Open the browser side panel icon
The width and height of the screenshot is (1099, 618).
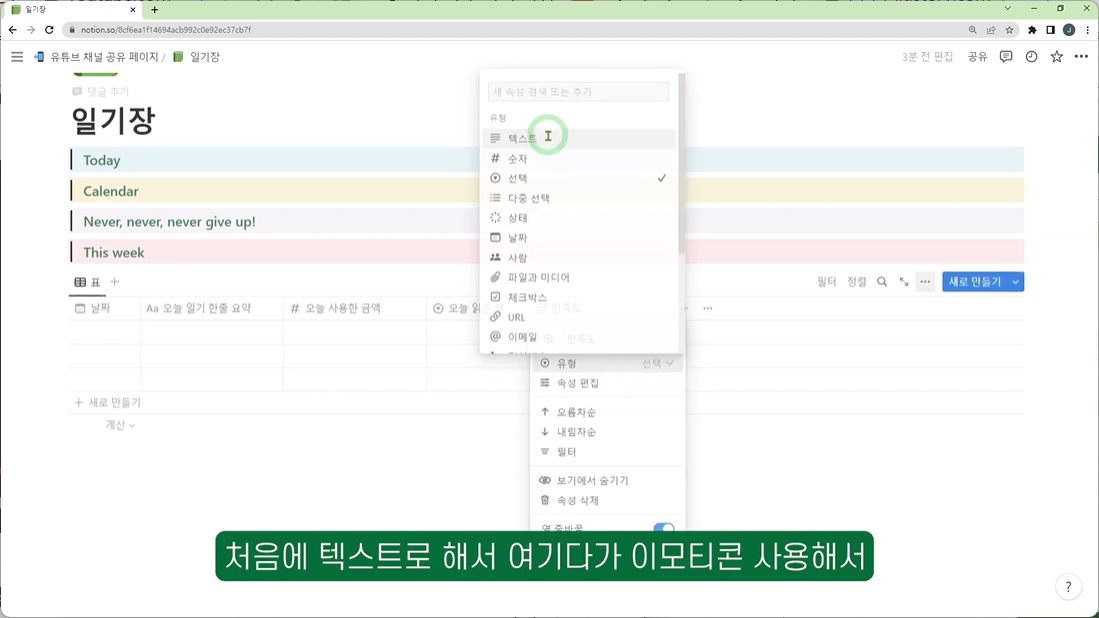coord(1050,30)
